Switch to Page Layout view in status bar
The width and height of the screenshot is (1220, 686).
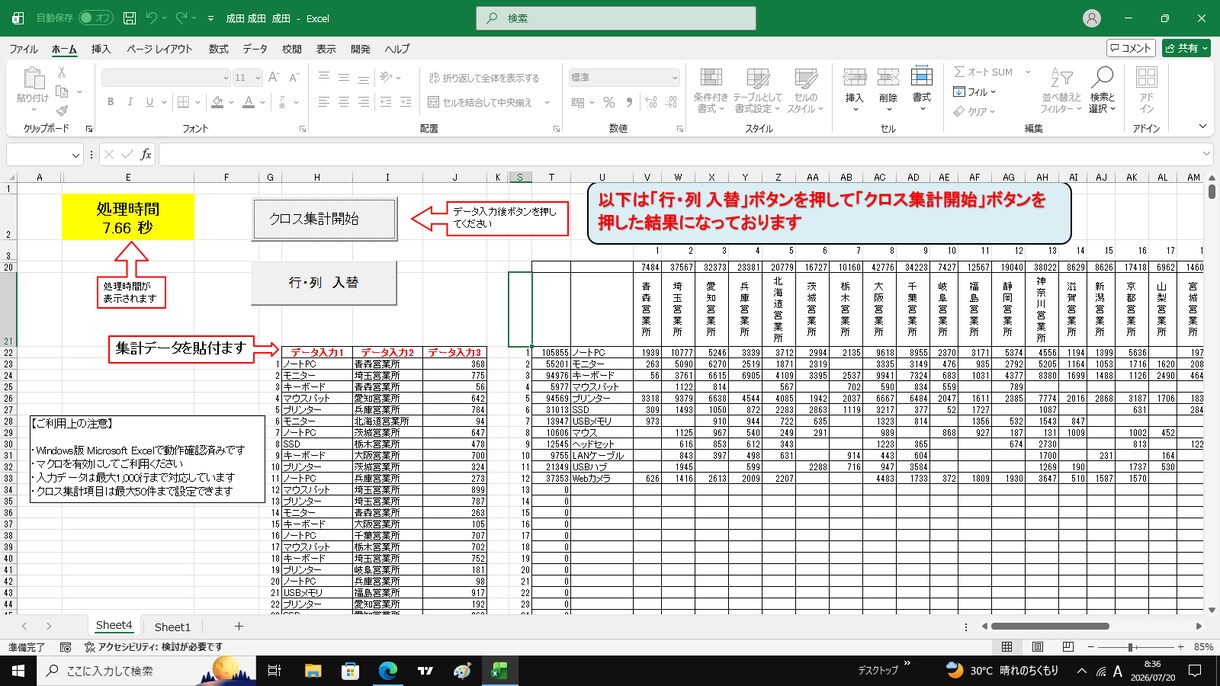pyautogui.click(x=1036, y=647)
